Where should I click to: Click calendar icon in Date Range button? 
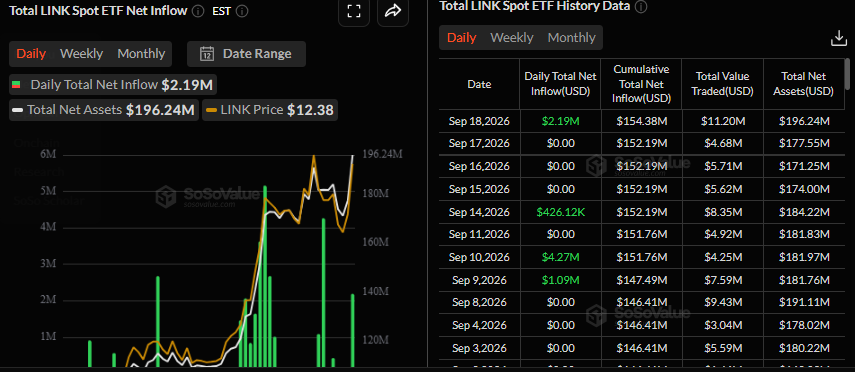tap(207, 54)
